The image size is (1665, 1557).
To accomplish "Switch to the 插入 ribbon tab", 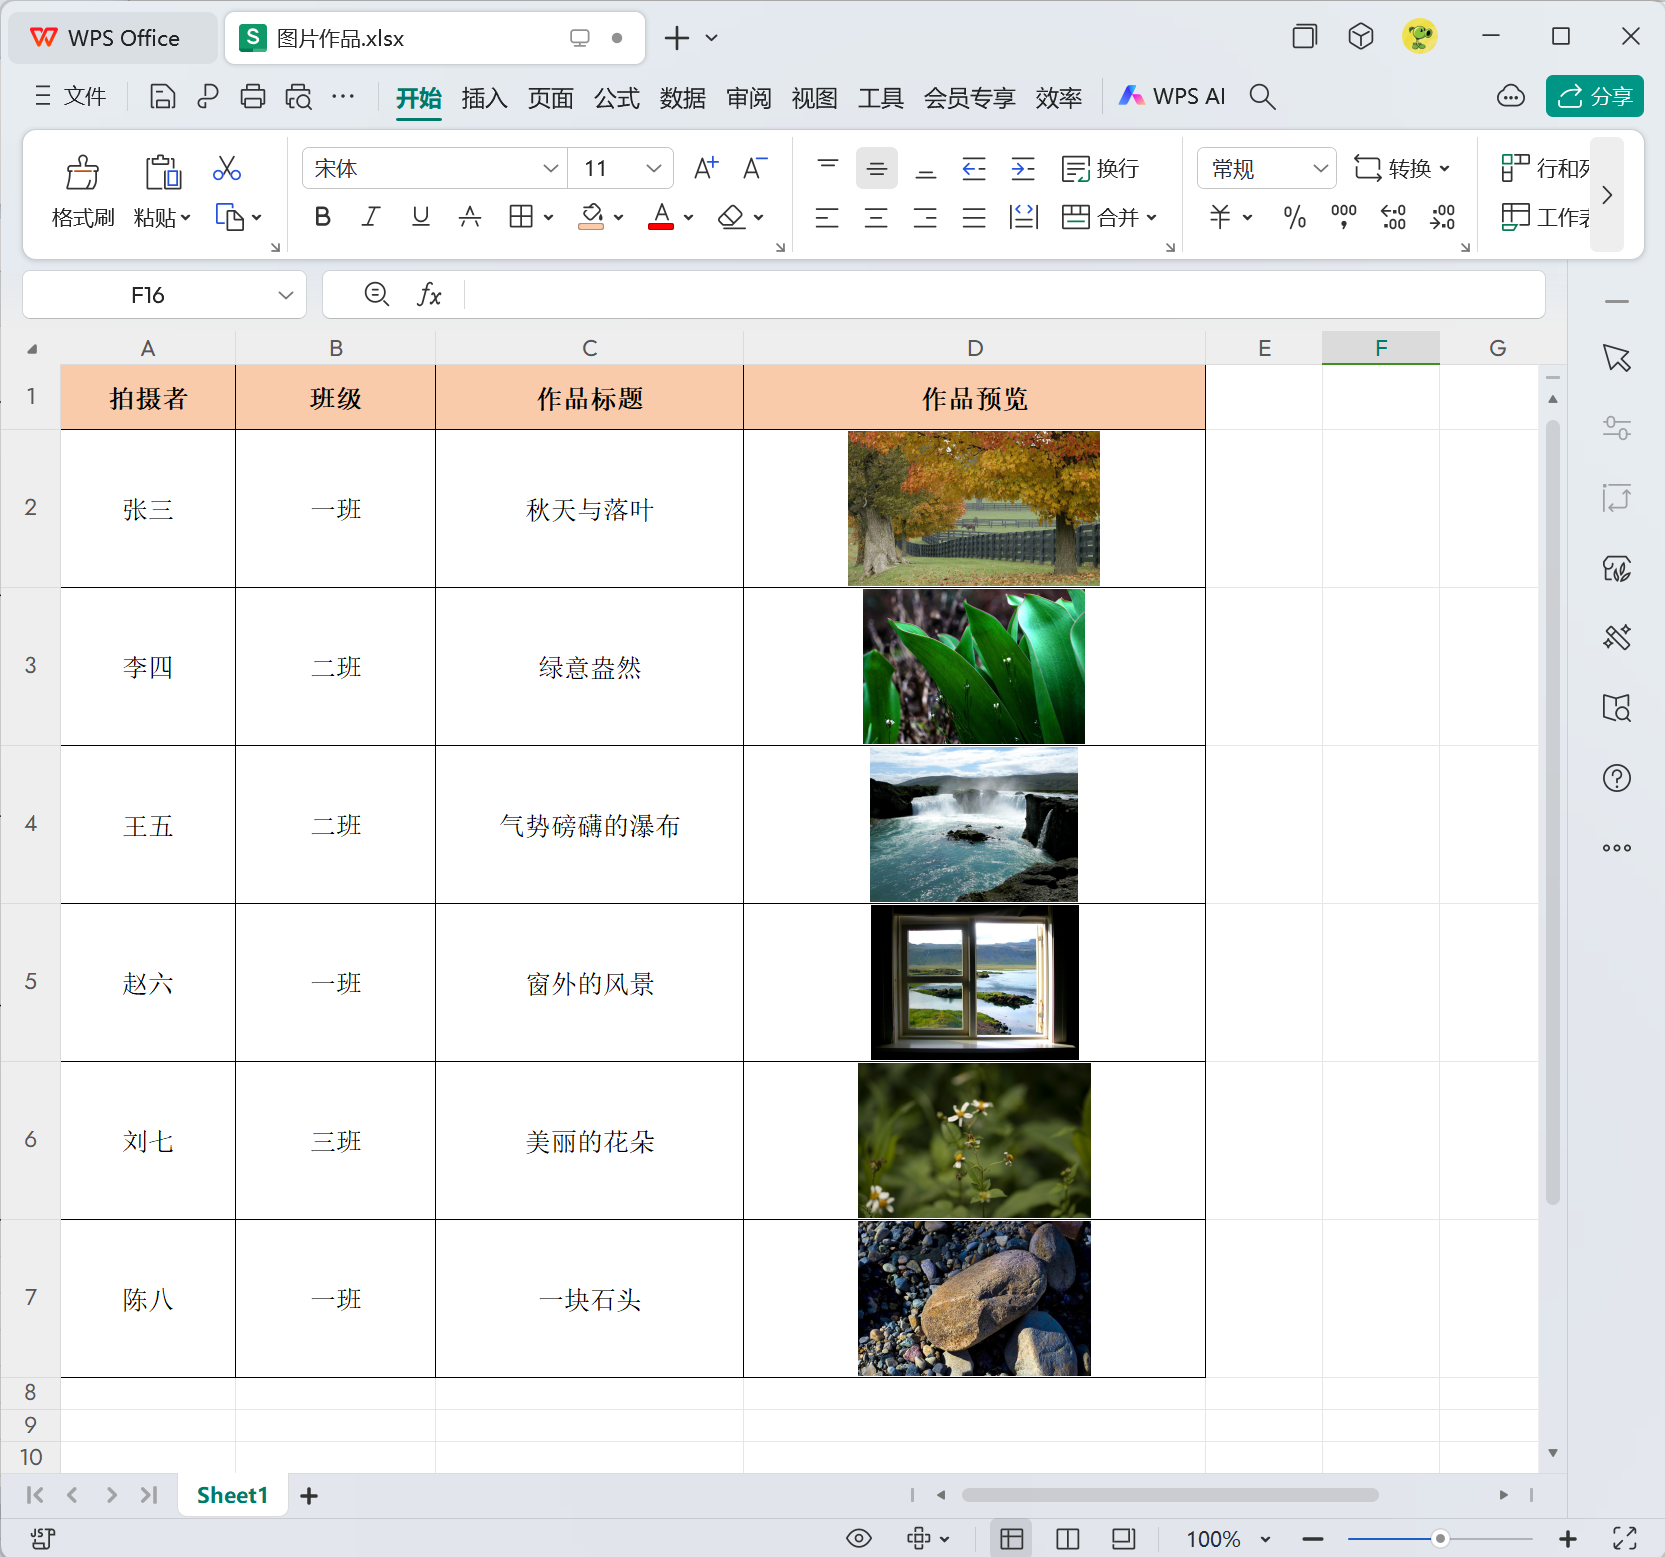I will tap(484, 98).
